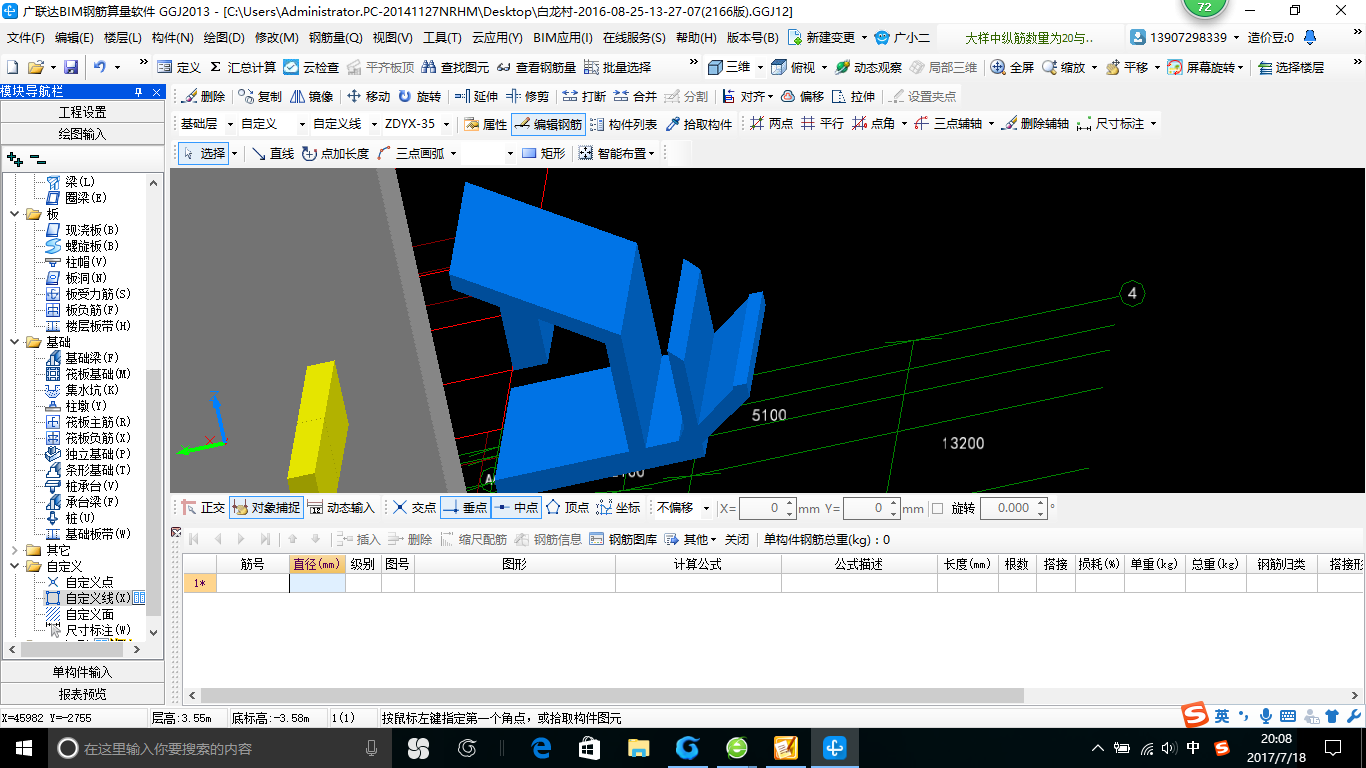Toggle 正交 orthogonal mode

pyautogui.click(x=203, y=508)
